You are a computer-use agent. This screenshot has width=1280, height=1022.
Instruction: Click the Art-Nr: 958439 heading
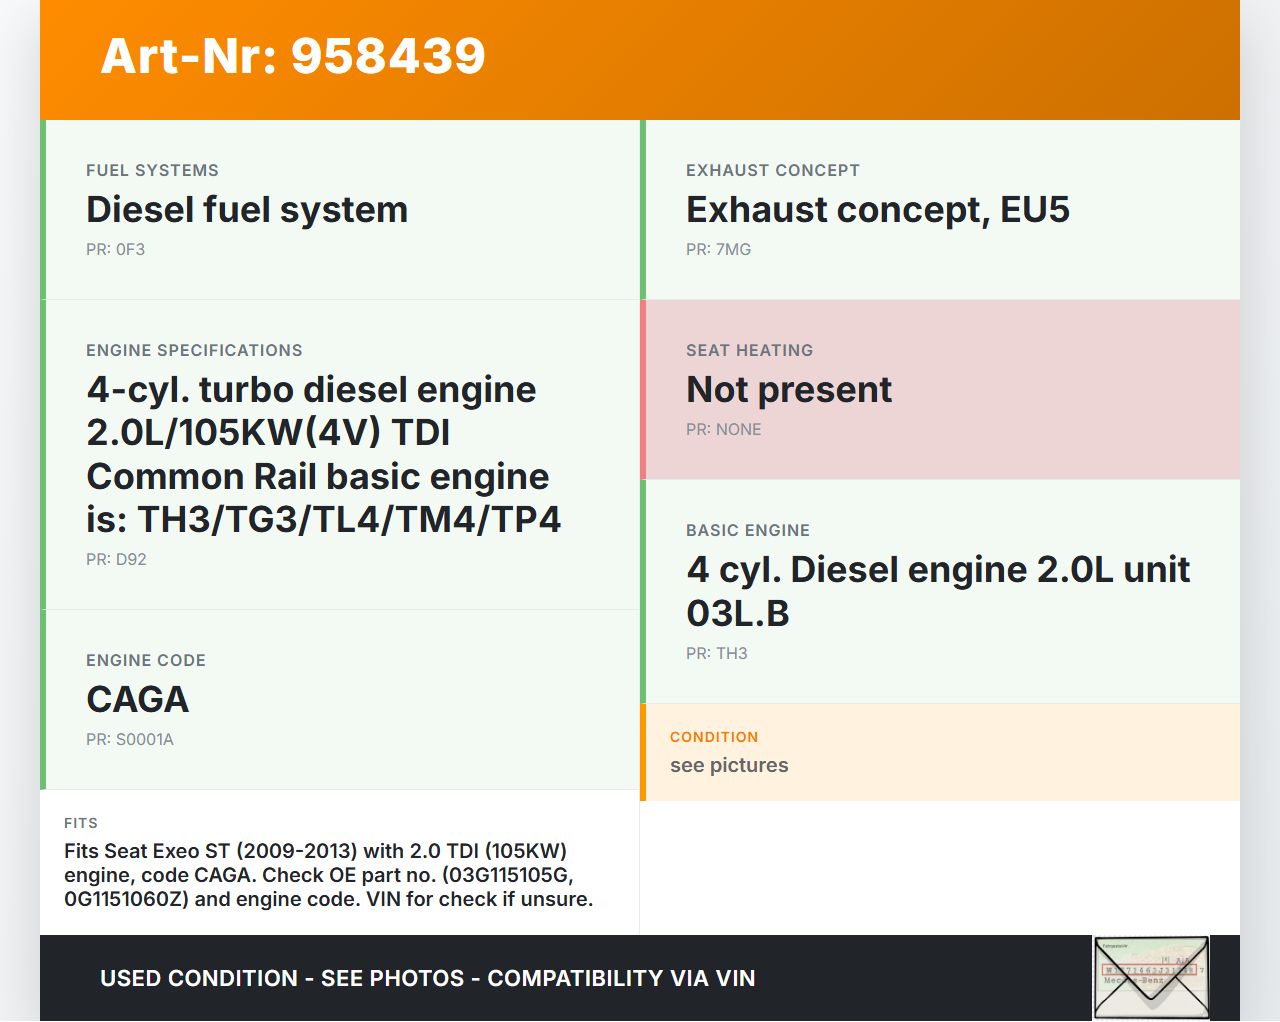coord(293,56)
